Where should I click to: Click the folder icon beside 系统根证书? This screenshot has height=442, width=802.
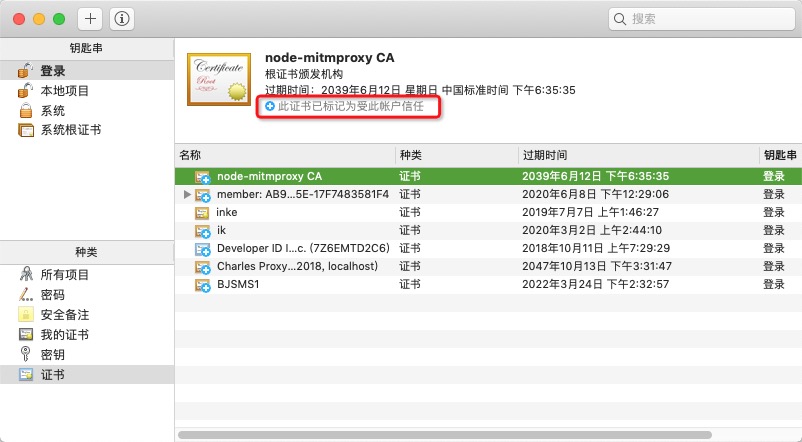[26, 130]
